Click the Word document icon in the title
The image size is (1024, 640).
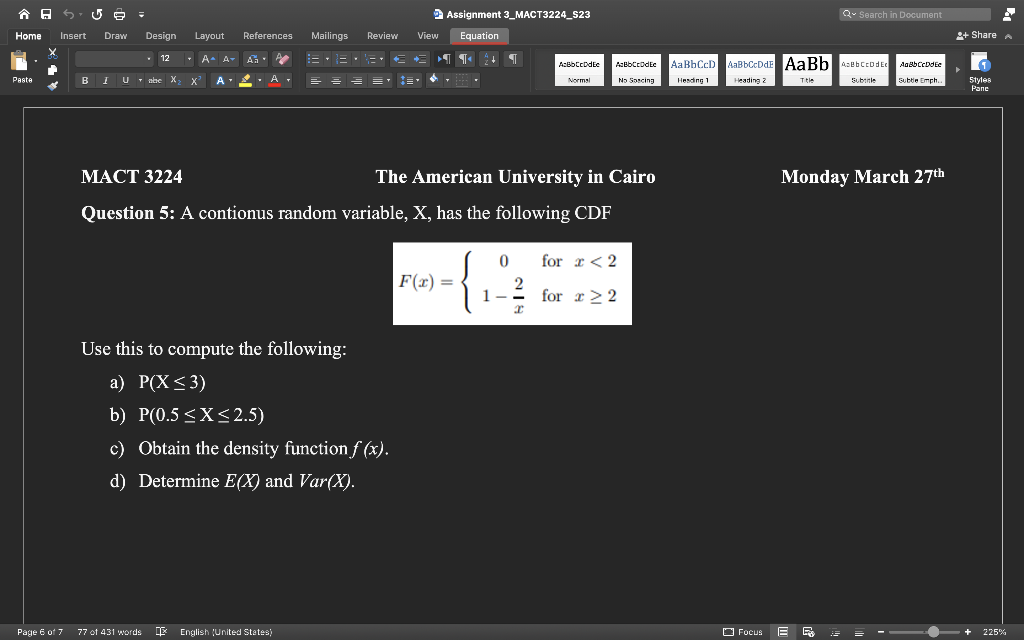pyautogui.click(x=438, y=14)
